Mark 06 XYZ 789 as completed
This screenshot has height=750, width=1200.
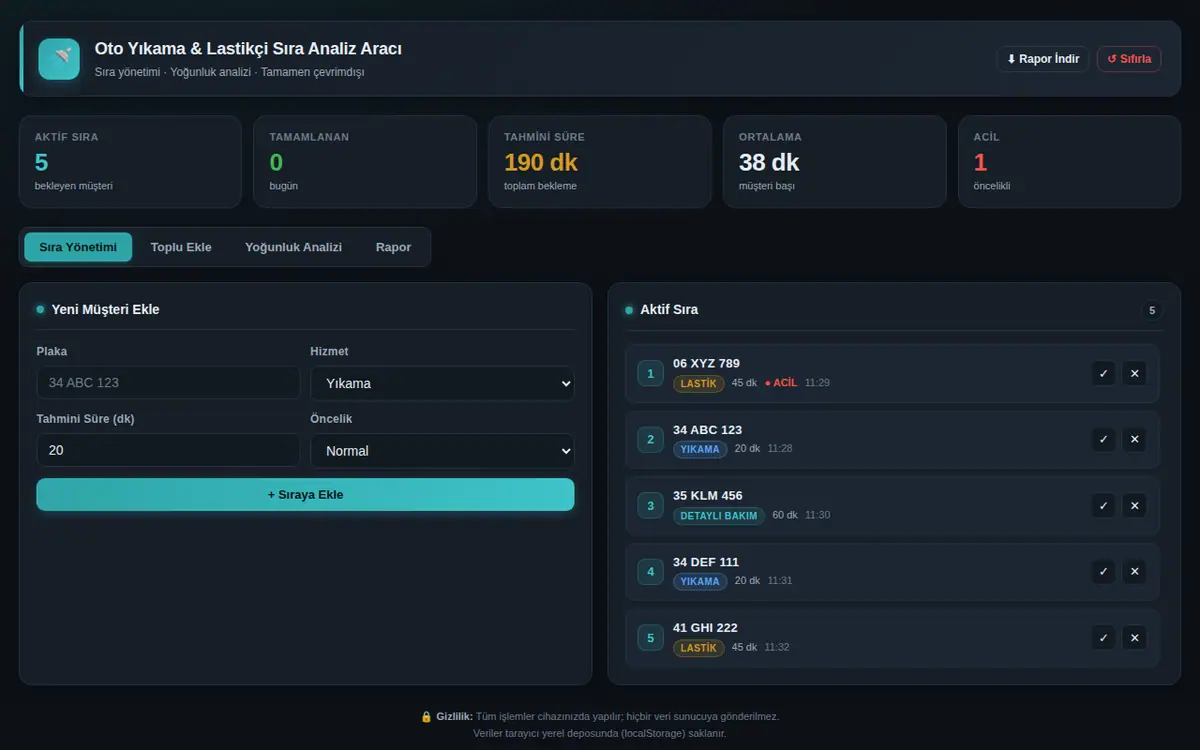tap(1103, 374)
